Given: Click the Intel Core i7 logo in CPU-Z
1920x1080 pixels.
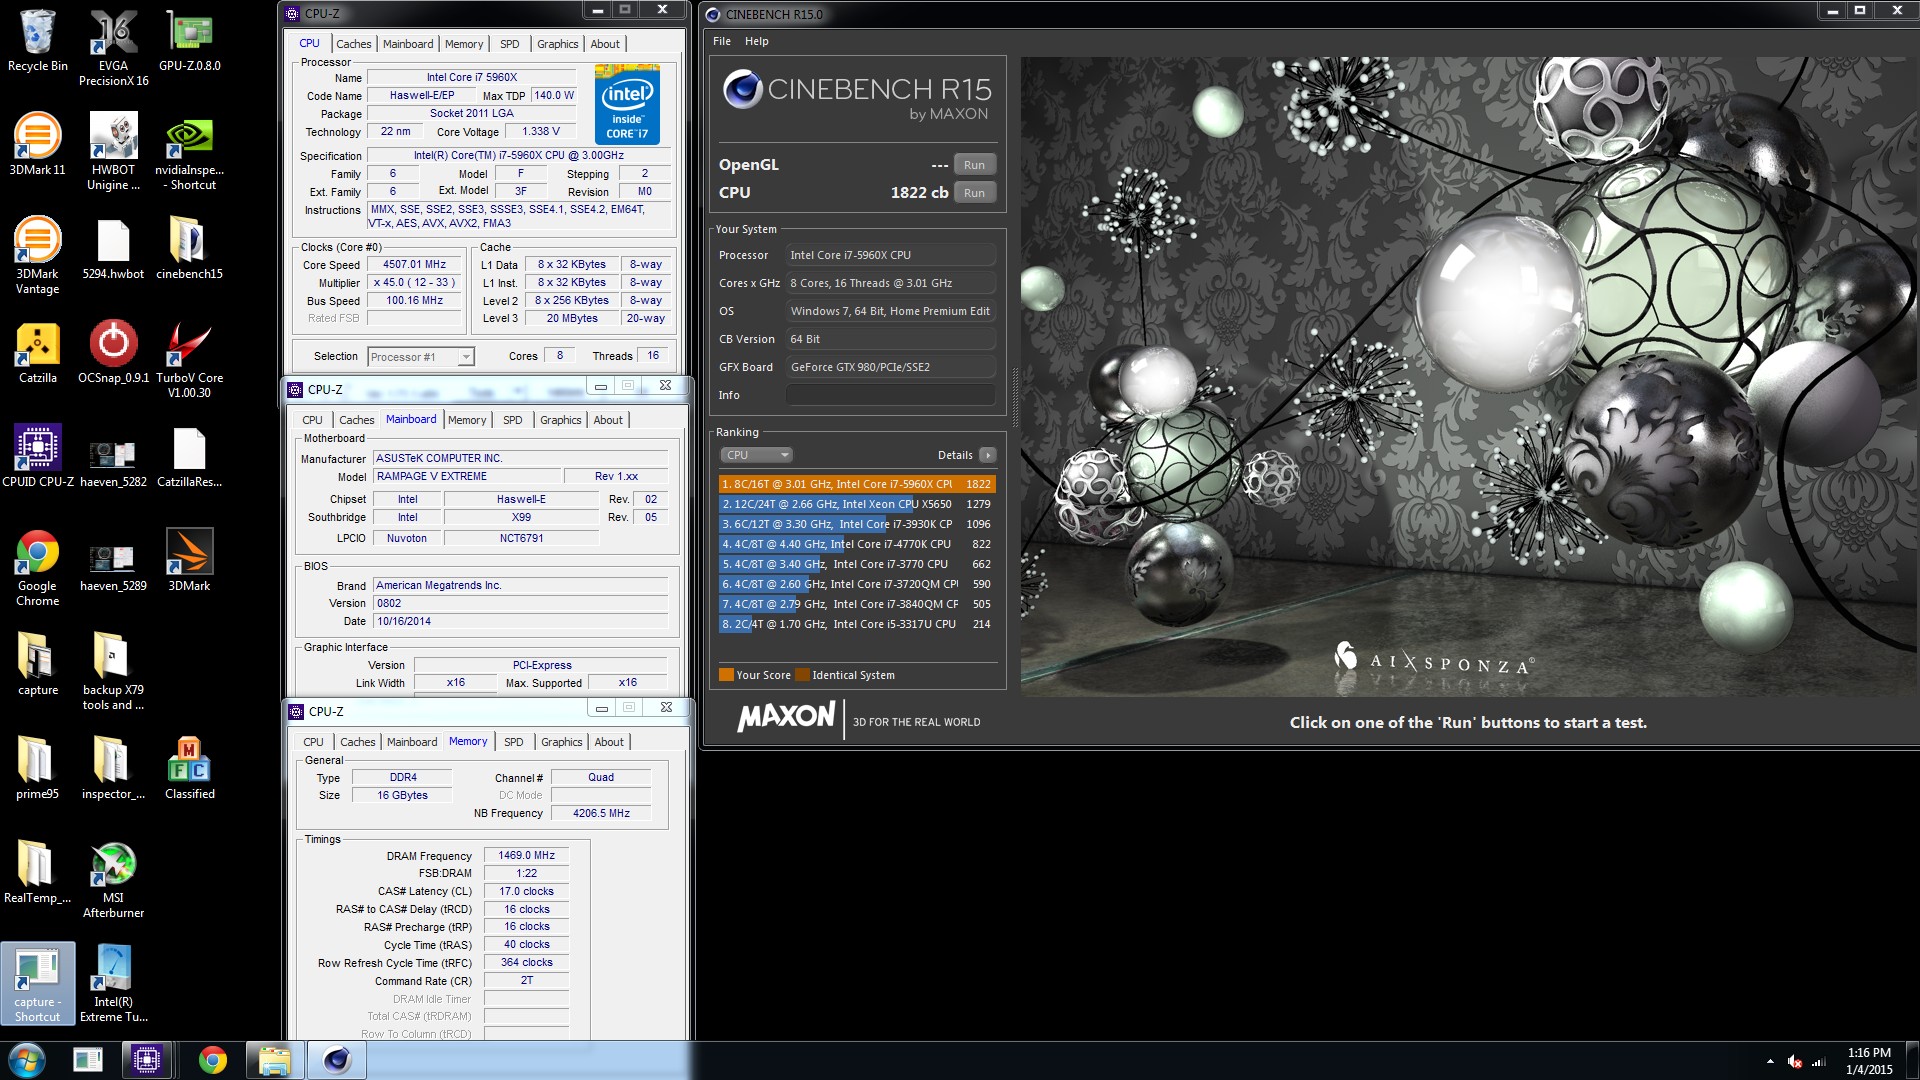Looking at the screenshot, I should pyautogui.click(x=627, y=104).
